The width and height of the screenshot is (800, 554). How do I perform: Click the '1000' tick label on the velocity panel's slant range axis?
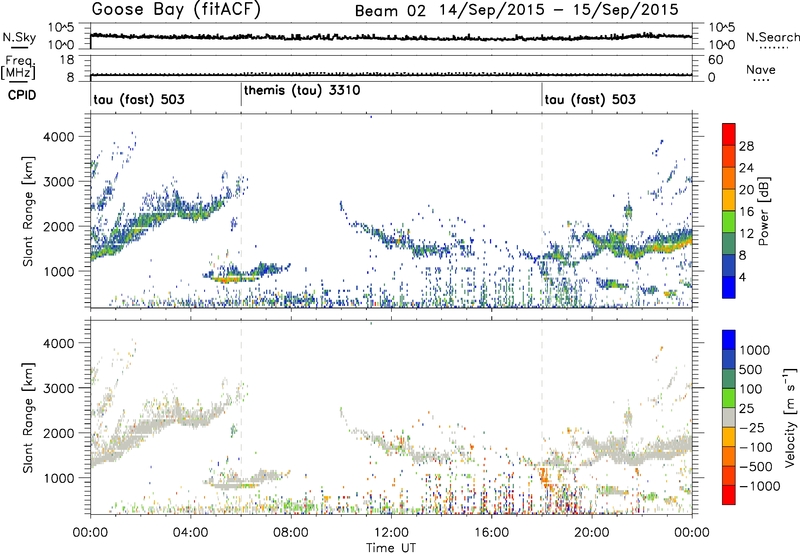(x=58, y=478)
